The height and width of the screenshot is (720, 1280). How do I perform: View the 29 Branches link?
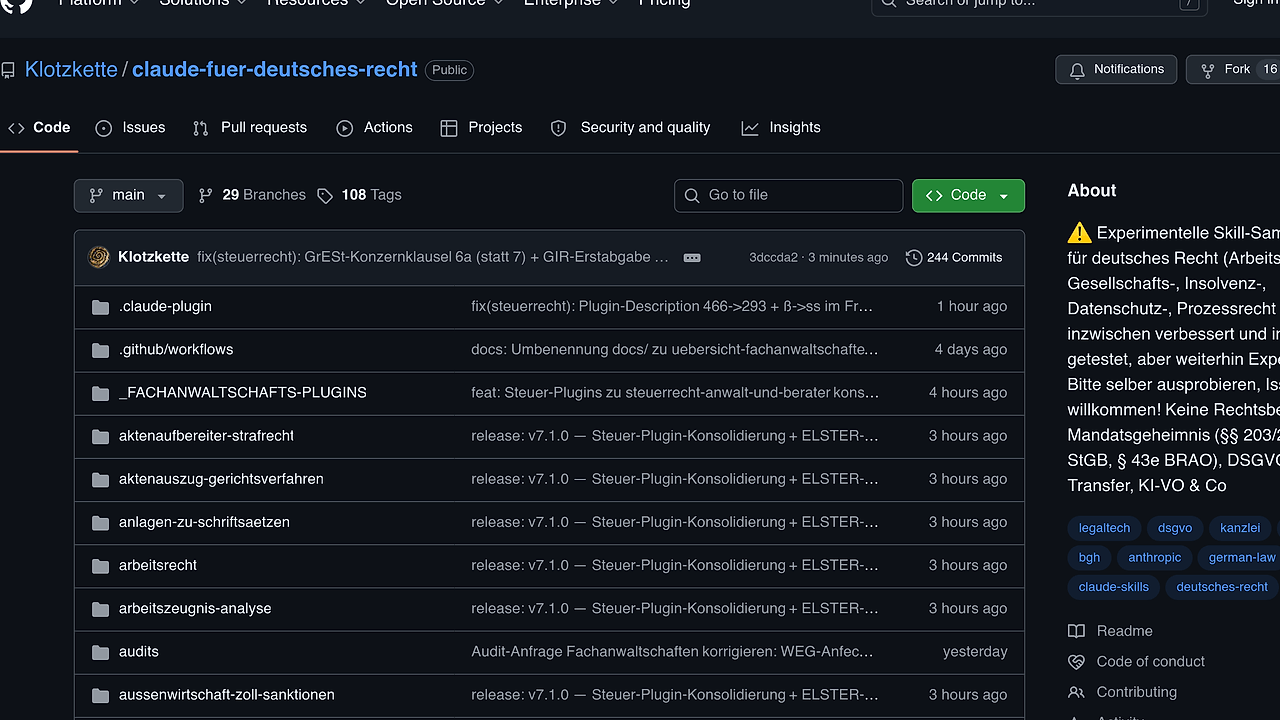click(252, 195)
